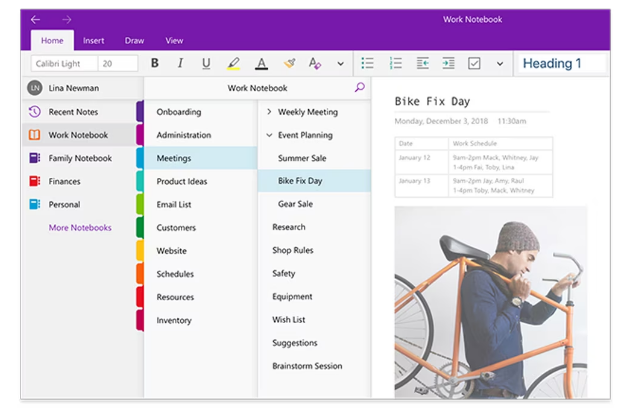The height and width of the screenshot is (417, 622).
Task: Decrease the indent
Action: coord(422,63)
